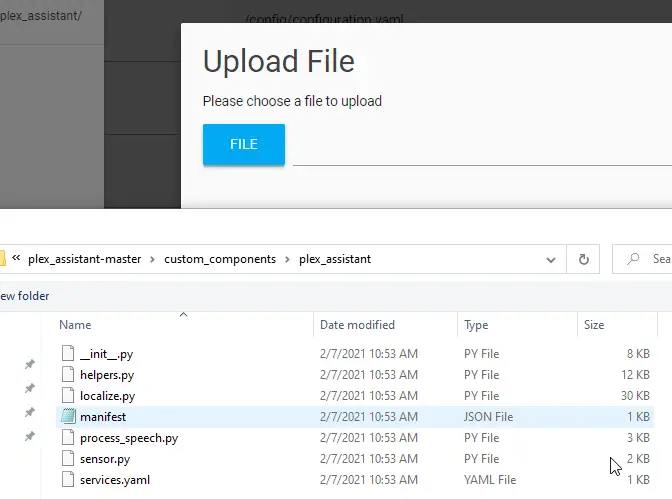672x499 pixels.
Task: Click the sensor.py file icon
Action: tap(68, 458)
